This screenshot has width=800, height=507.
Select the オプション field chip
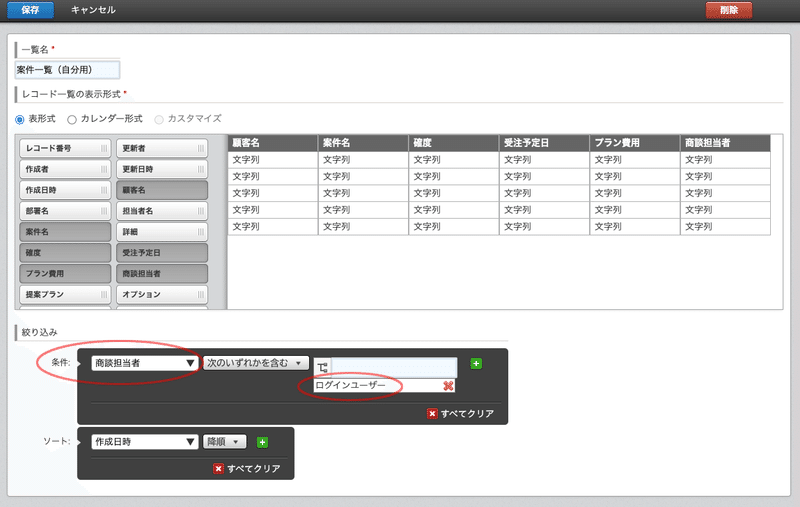coord(162,295)
